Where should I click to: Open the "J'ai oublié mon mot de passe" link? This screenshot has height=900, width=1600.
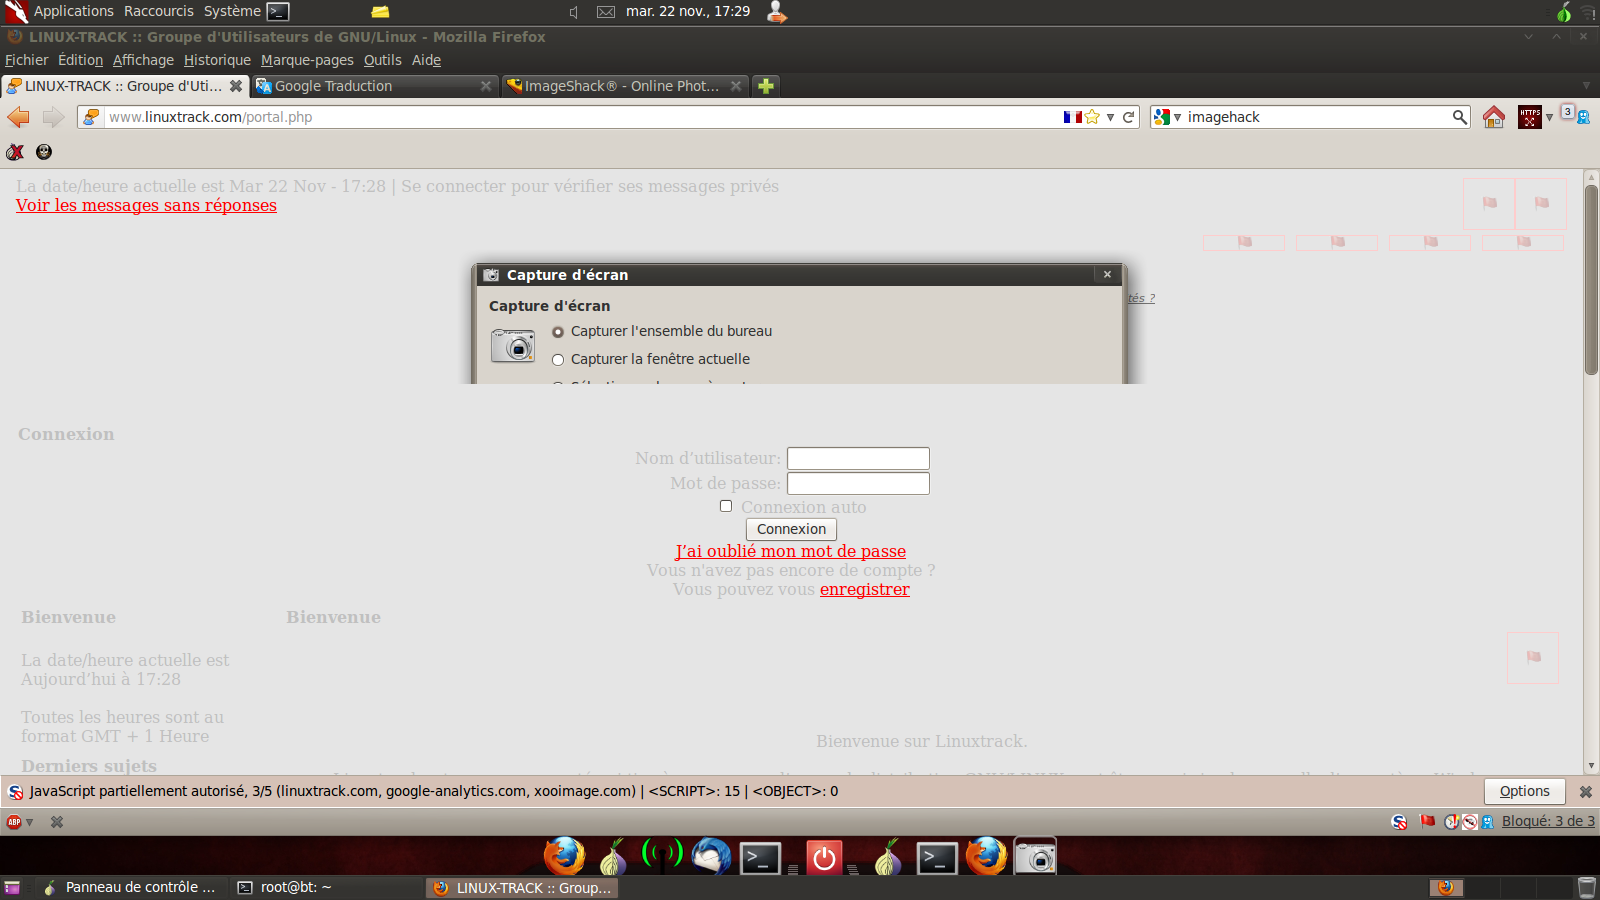[791, 551]
